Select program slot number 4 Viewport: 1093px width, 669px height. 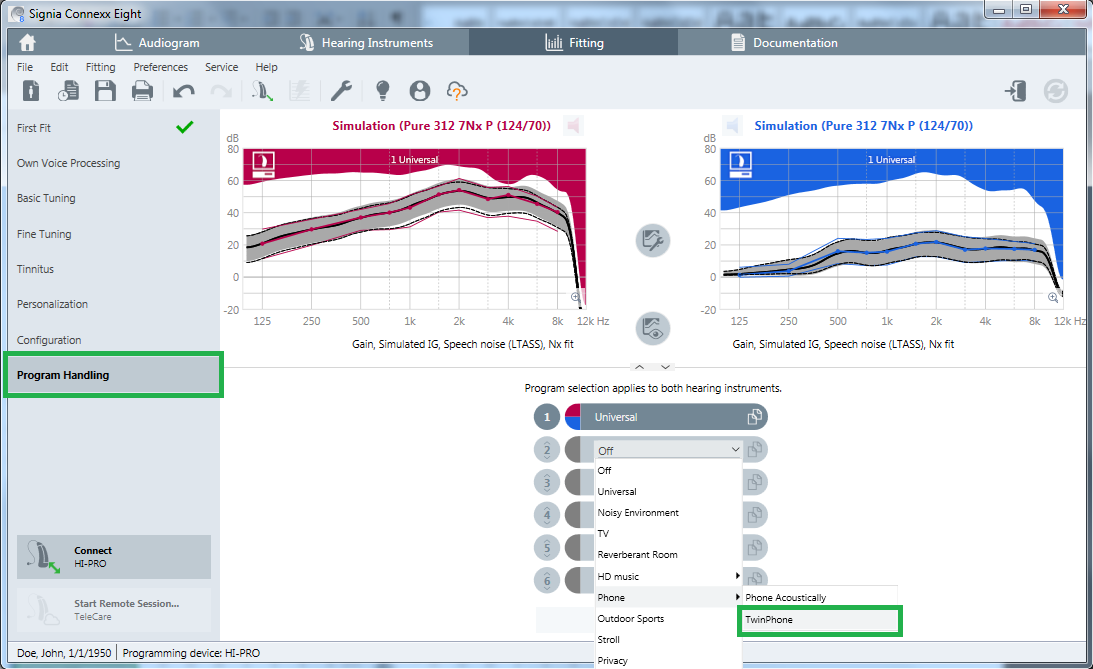point(546,515)
